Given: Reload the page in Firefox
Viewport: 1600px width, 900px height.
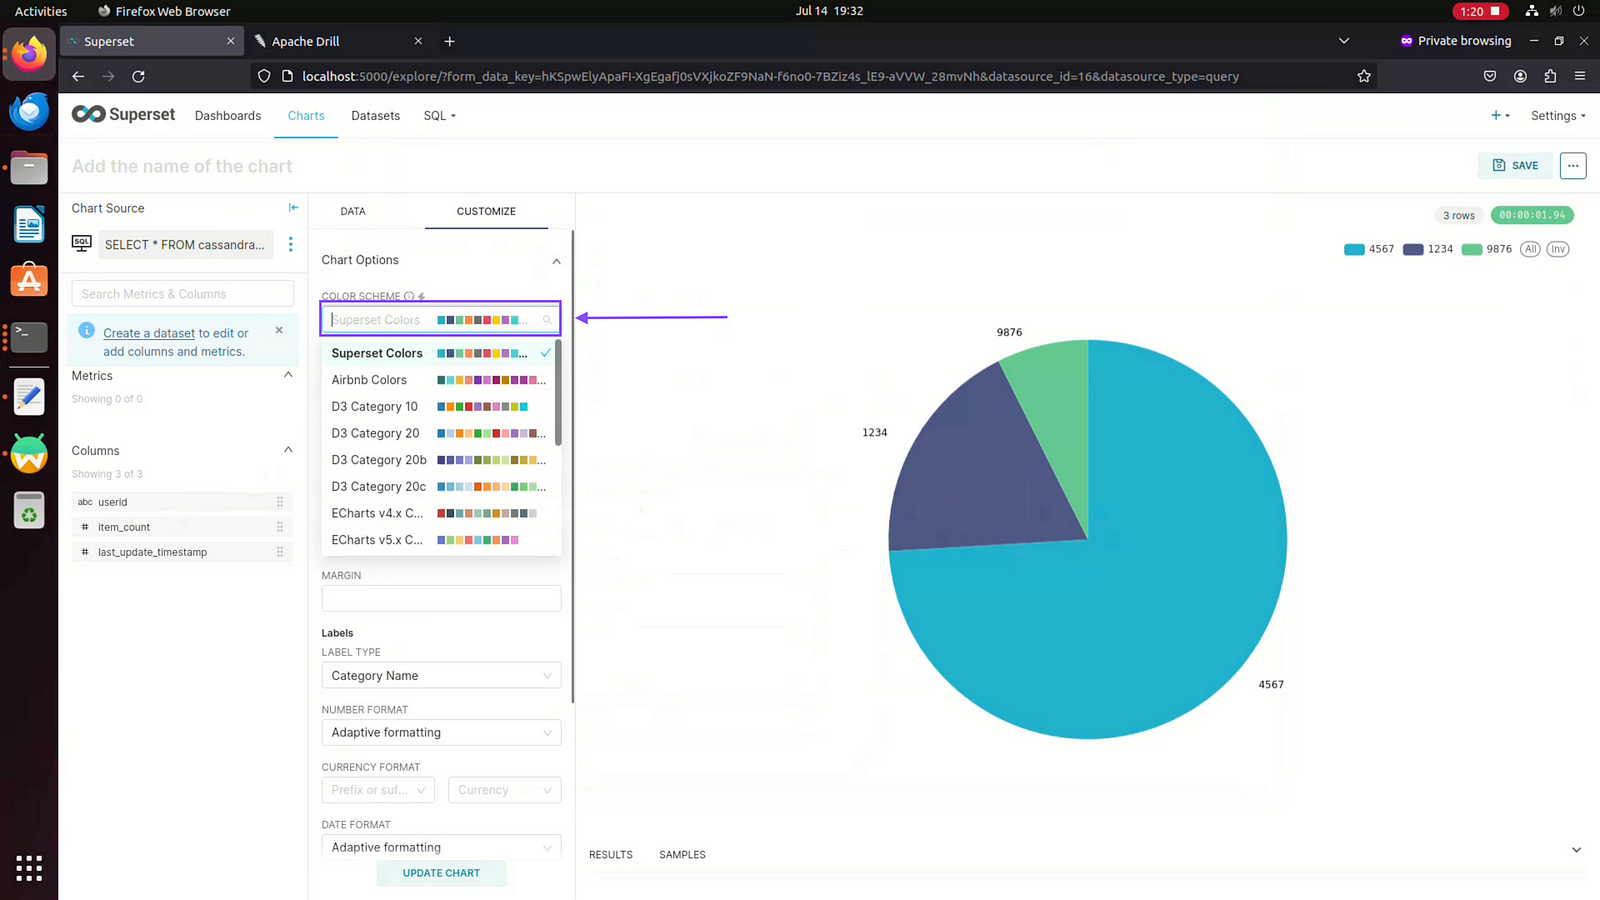Looking at the screenshot, I should pos(139,76).
